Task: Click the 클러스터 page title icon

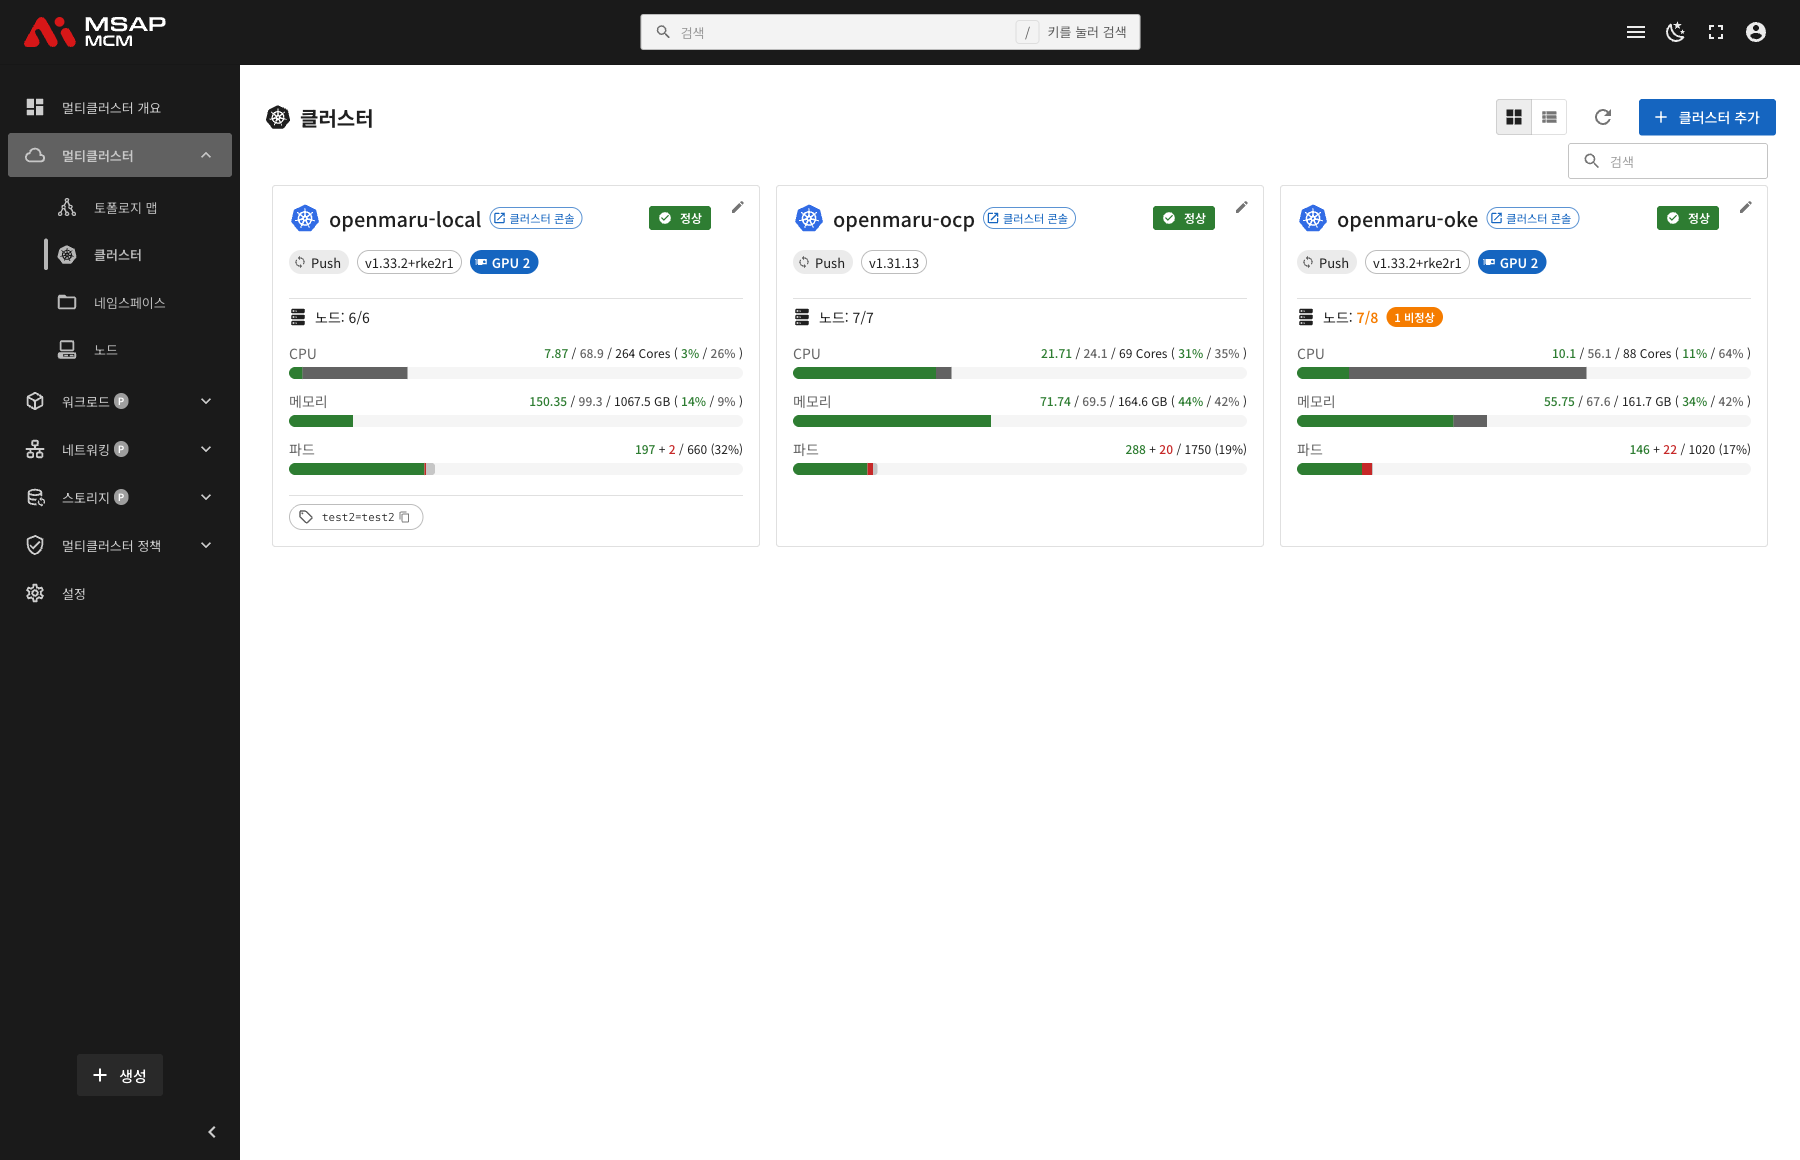Action: [278, 118]
